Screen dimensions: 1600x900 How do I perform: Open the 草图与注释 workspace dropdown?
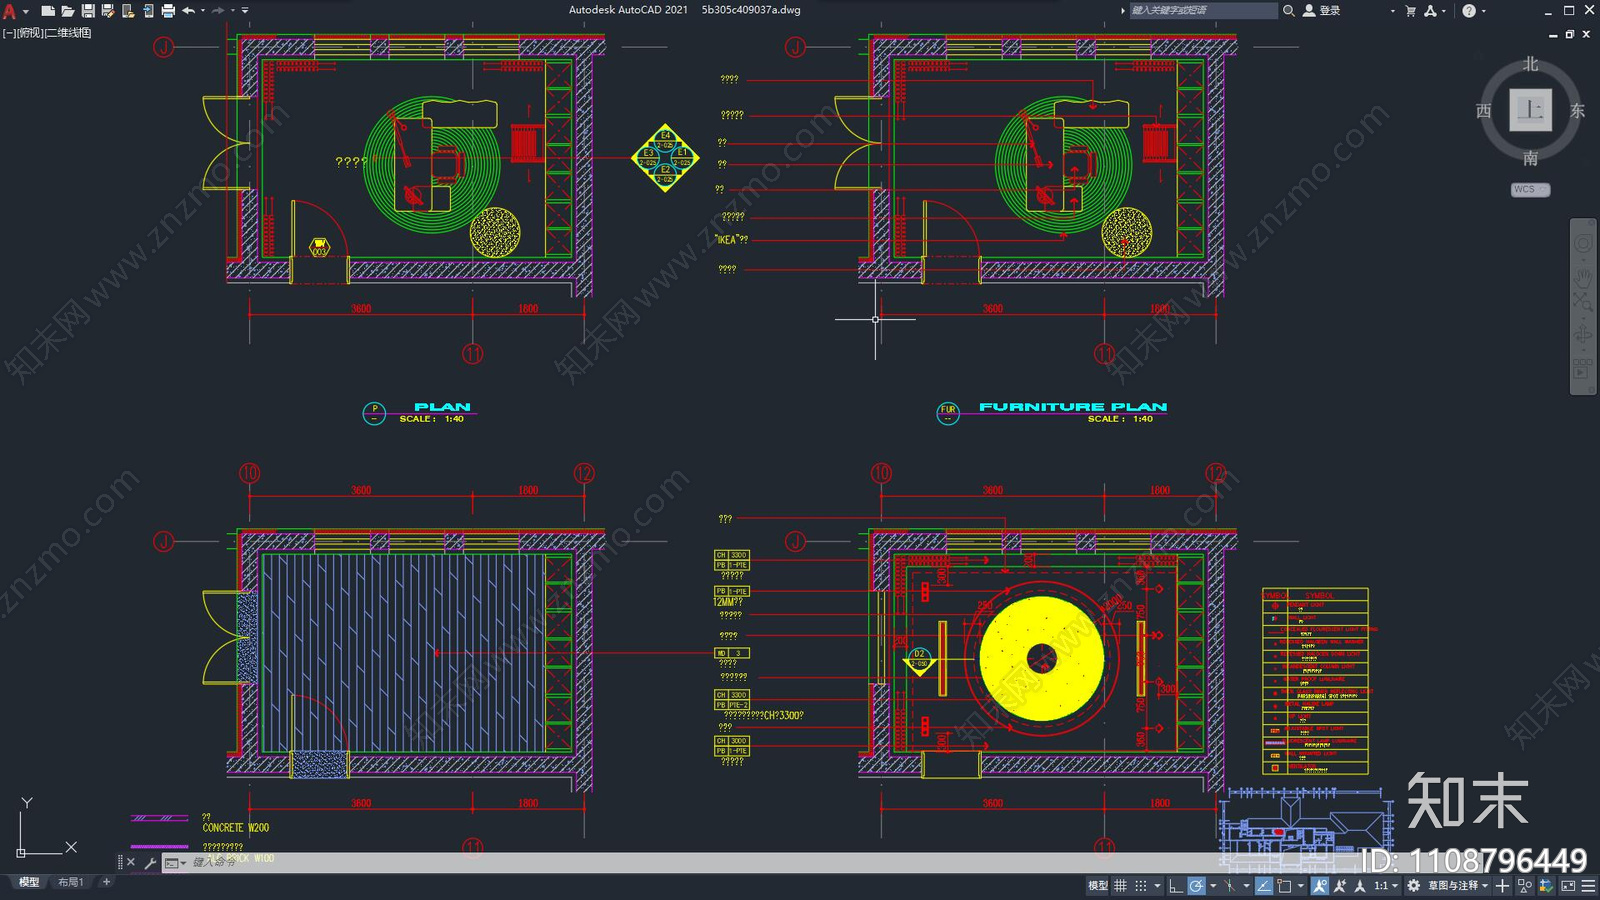[1458, 886]
